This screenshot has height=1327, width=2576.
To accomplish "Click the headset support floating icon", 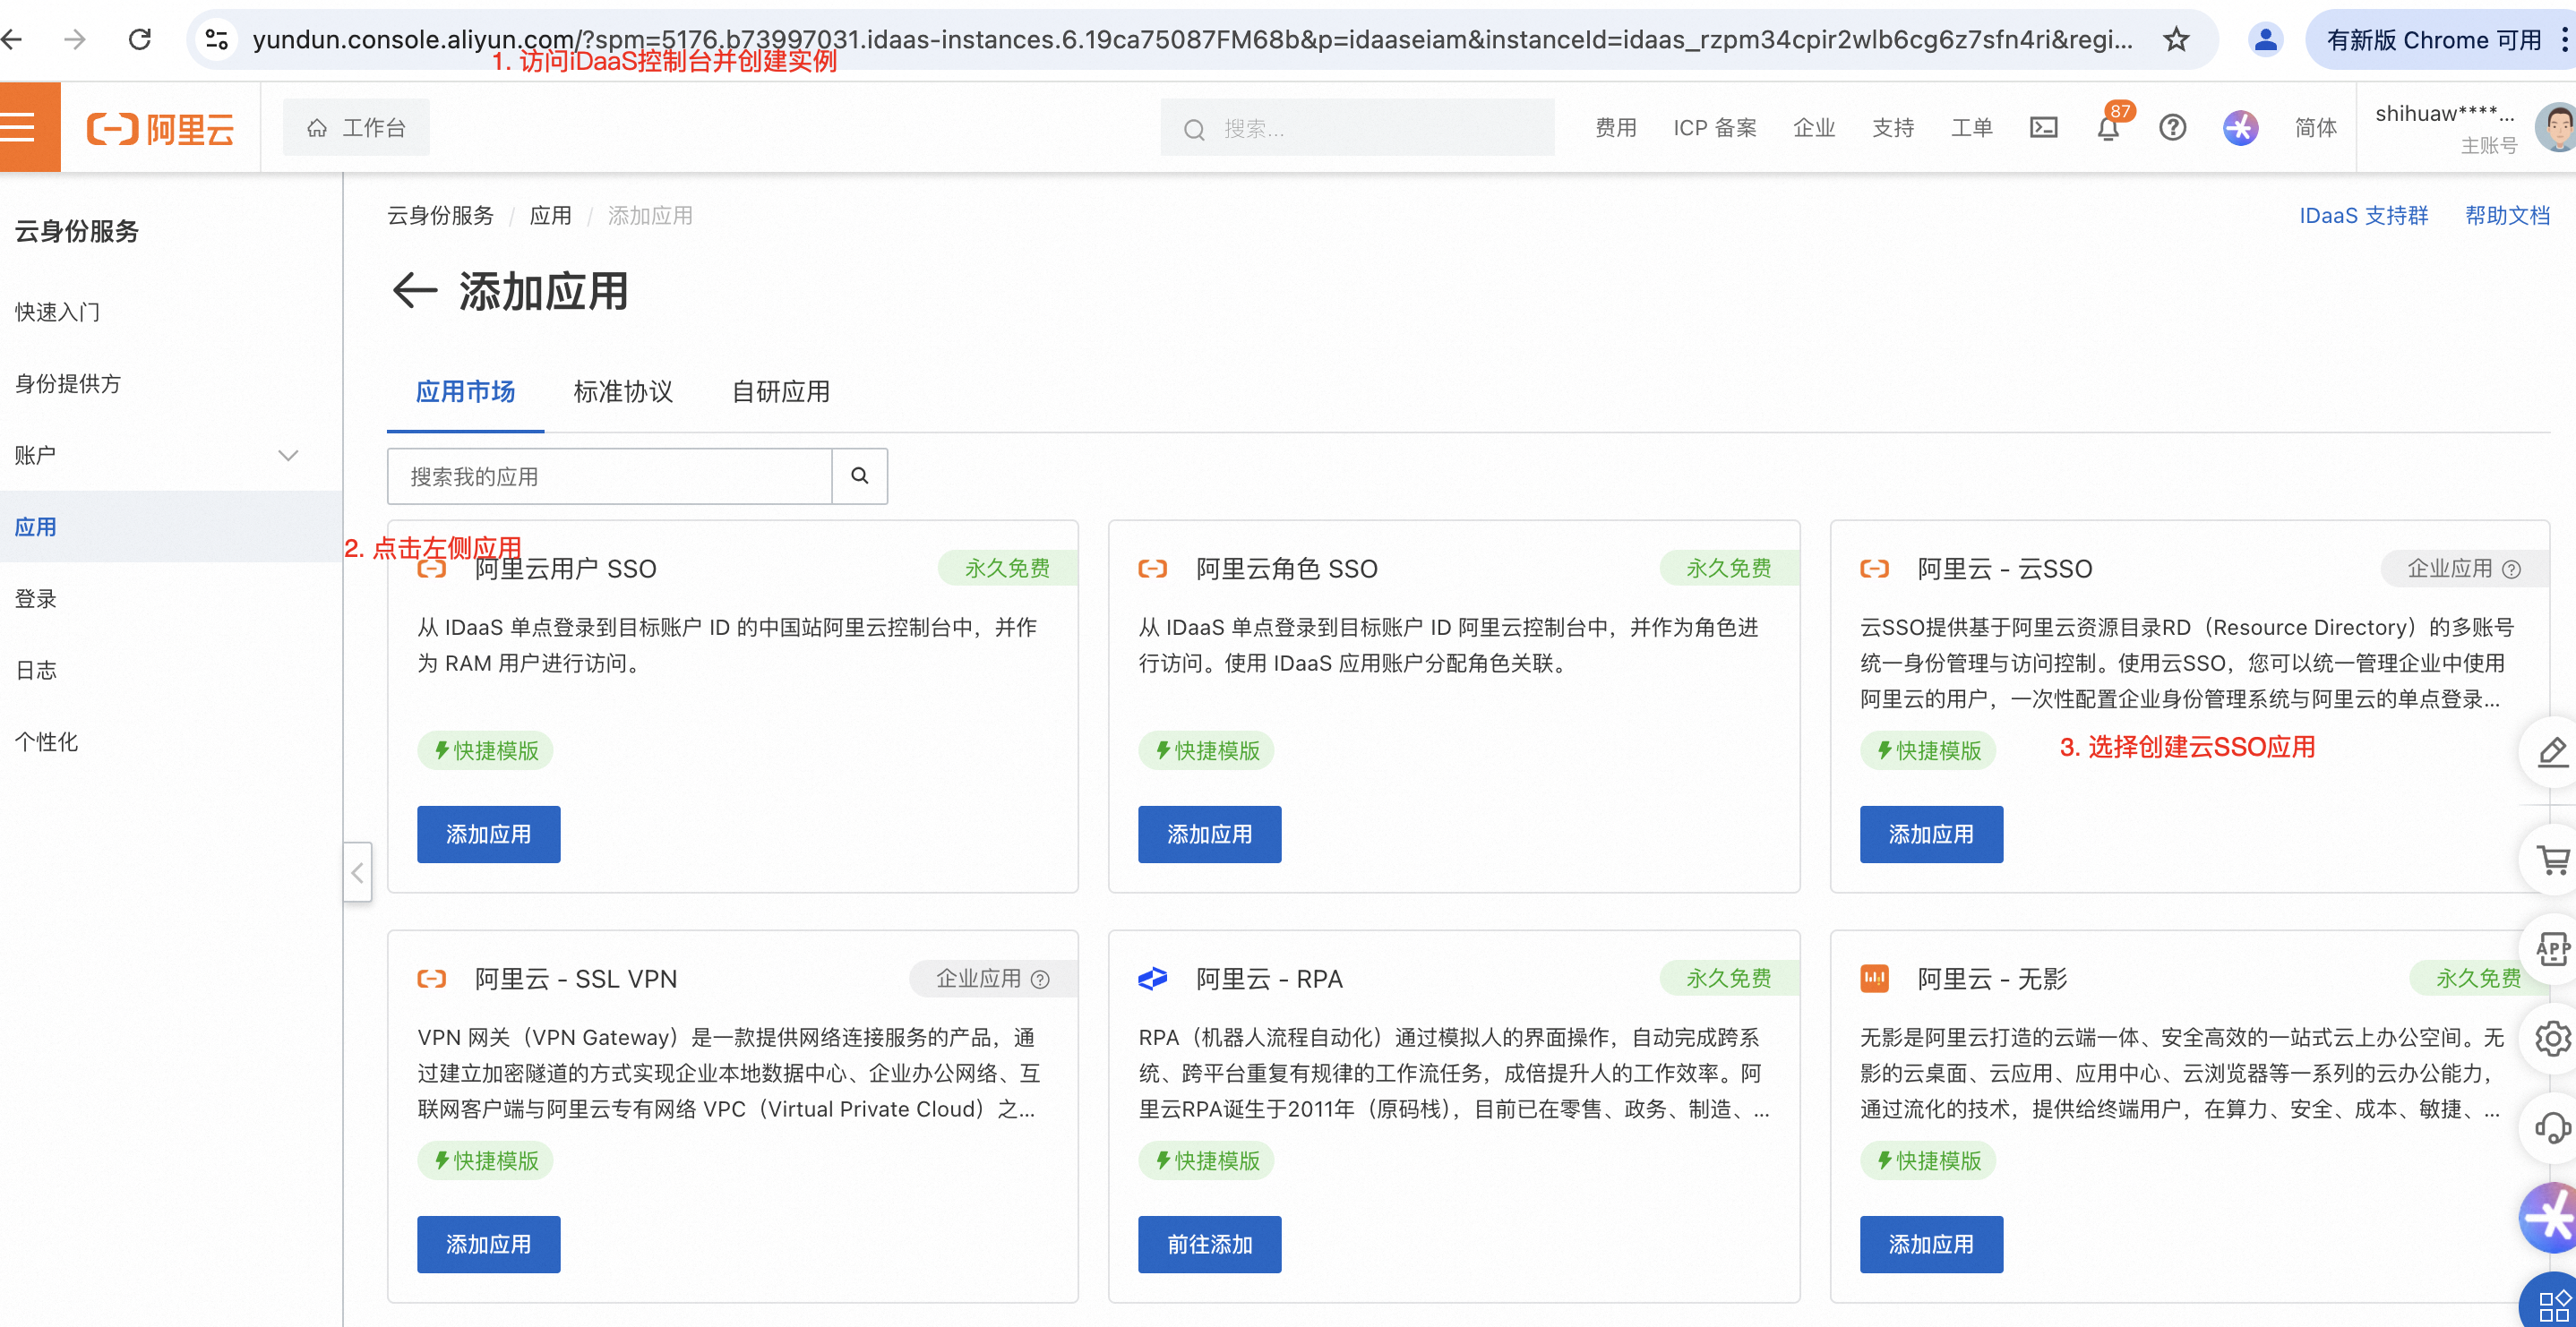I will point(2552,1129).
